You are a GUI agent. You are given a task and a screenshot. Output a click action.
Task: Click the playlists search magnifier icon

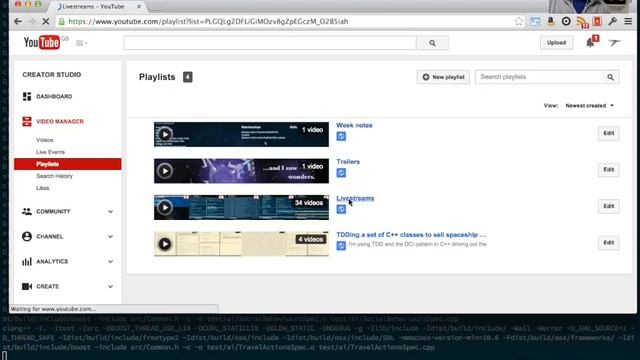(x=610, y=77)
